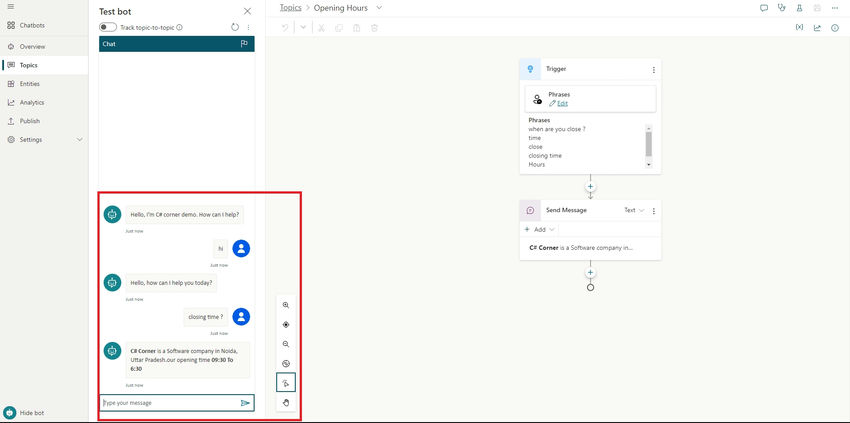Click the 'Hello, how can I help you today?' message
The width and height of the screenshot is (850, 423).
pyautogui.click(x=171, y=283)
